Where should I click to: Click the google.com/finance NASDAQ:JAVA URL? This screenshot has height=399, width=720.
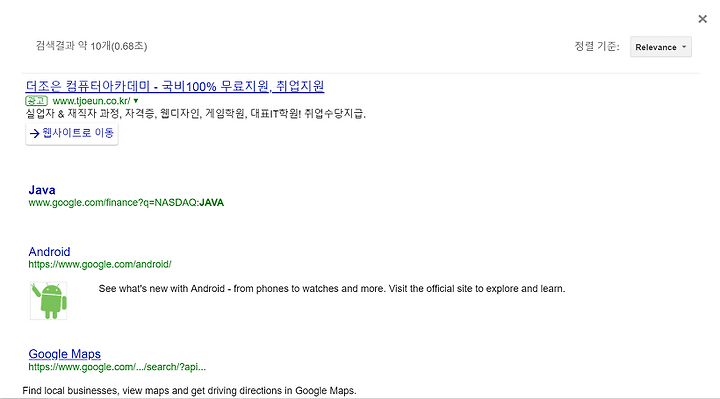tap(126, 202)
